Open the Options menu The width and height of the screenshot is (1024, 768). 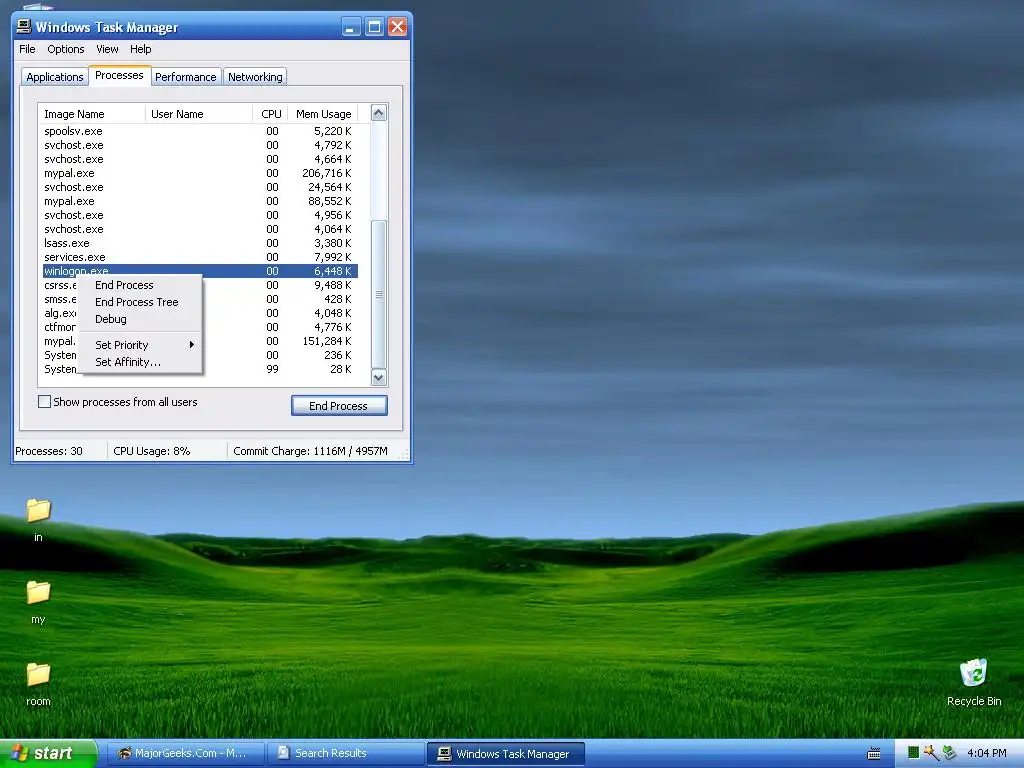tap(65, 49)
